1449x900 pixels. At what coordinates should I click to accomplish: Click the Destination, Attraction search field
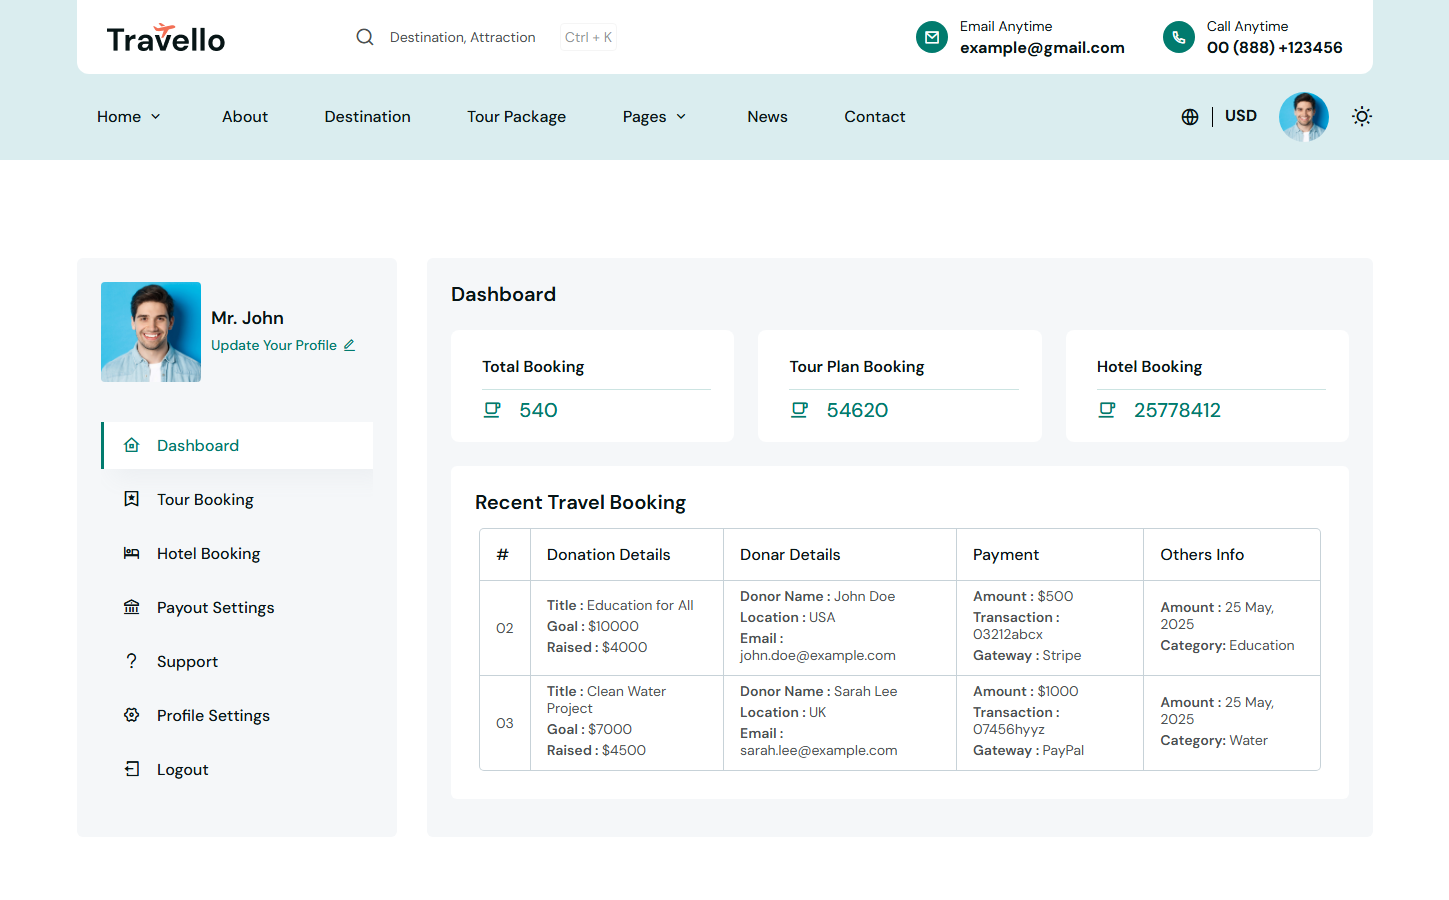[462, 37]
